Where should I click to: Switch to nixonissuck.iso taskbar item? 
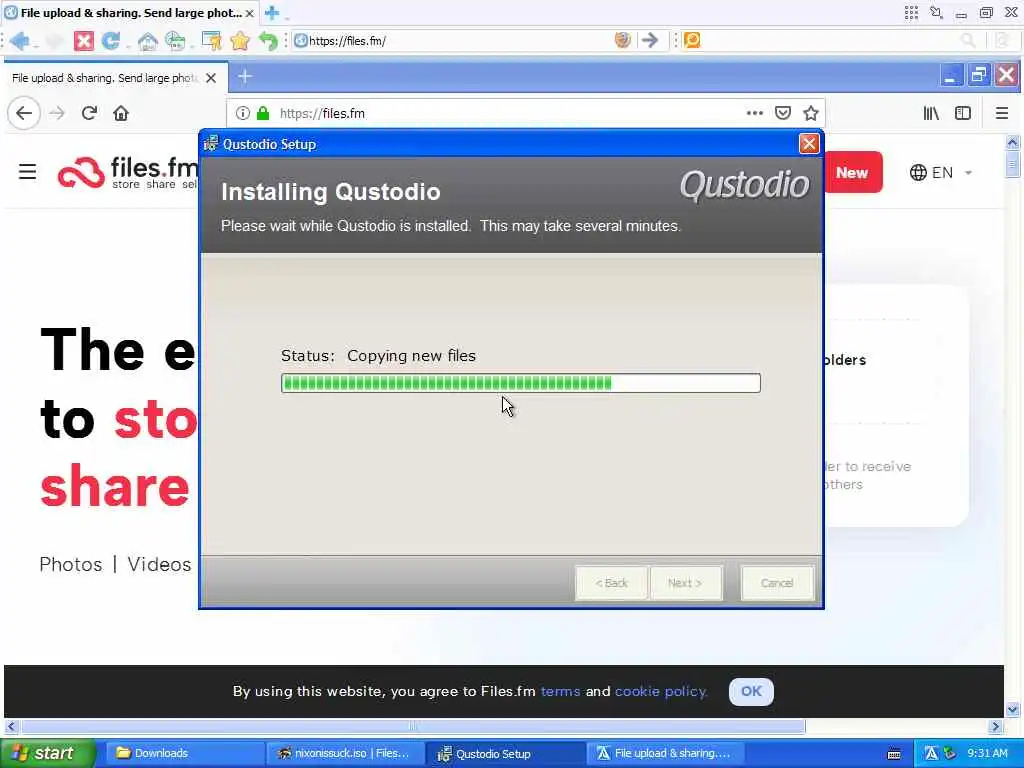coord(346,754)
